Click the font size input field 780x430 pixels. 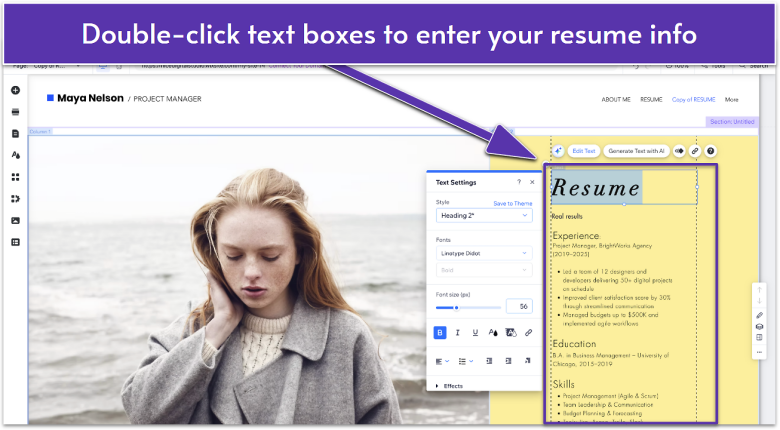point(518,307)
